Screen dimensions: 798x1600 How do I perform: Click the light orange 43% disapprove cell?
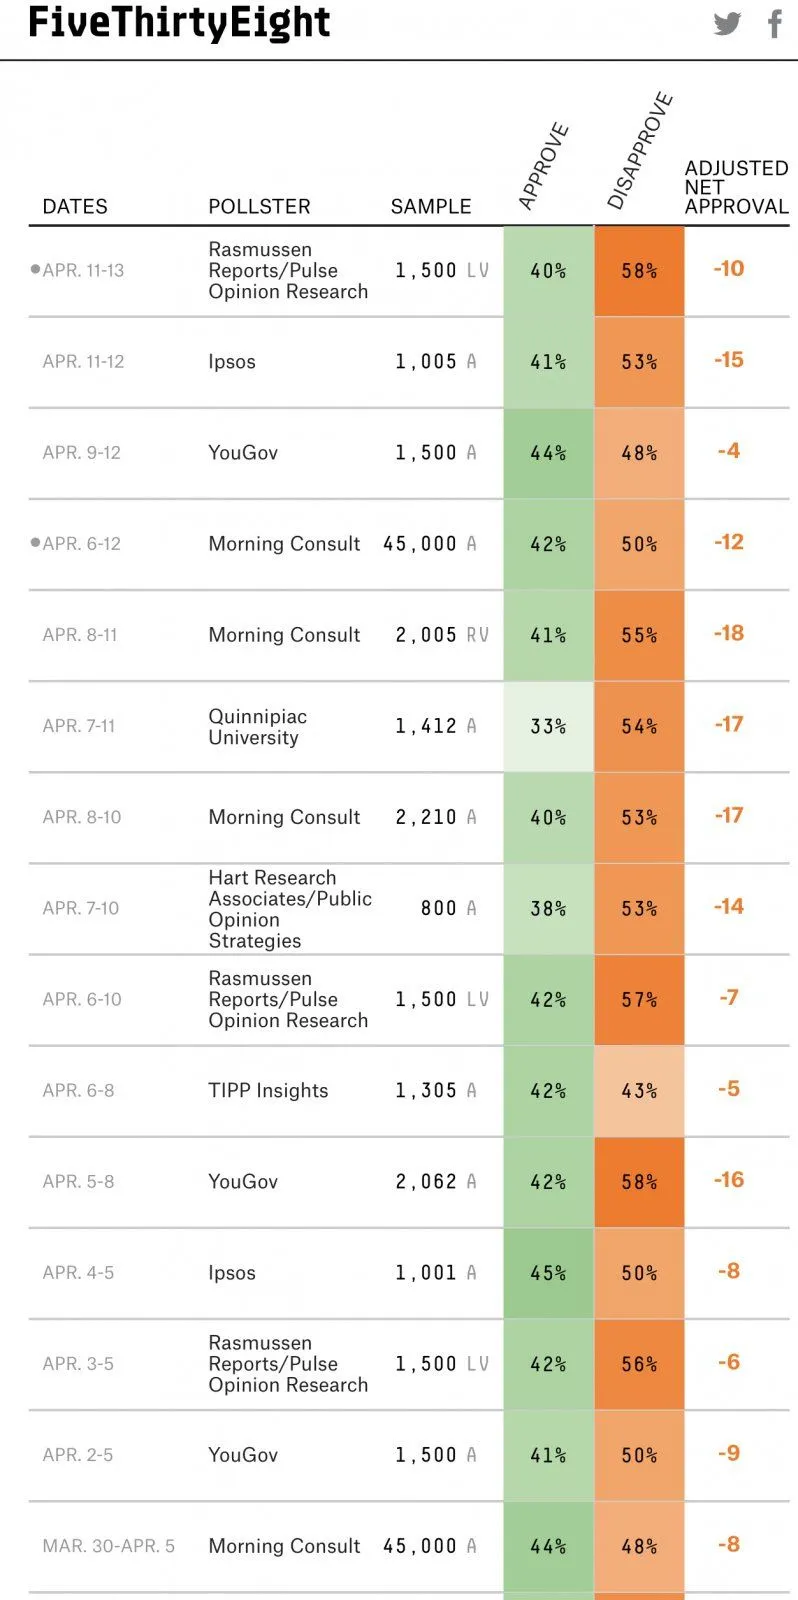click(x=639, y=1090)
